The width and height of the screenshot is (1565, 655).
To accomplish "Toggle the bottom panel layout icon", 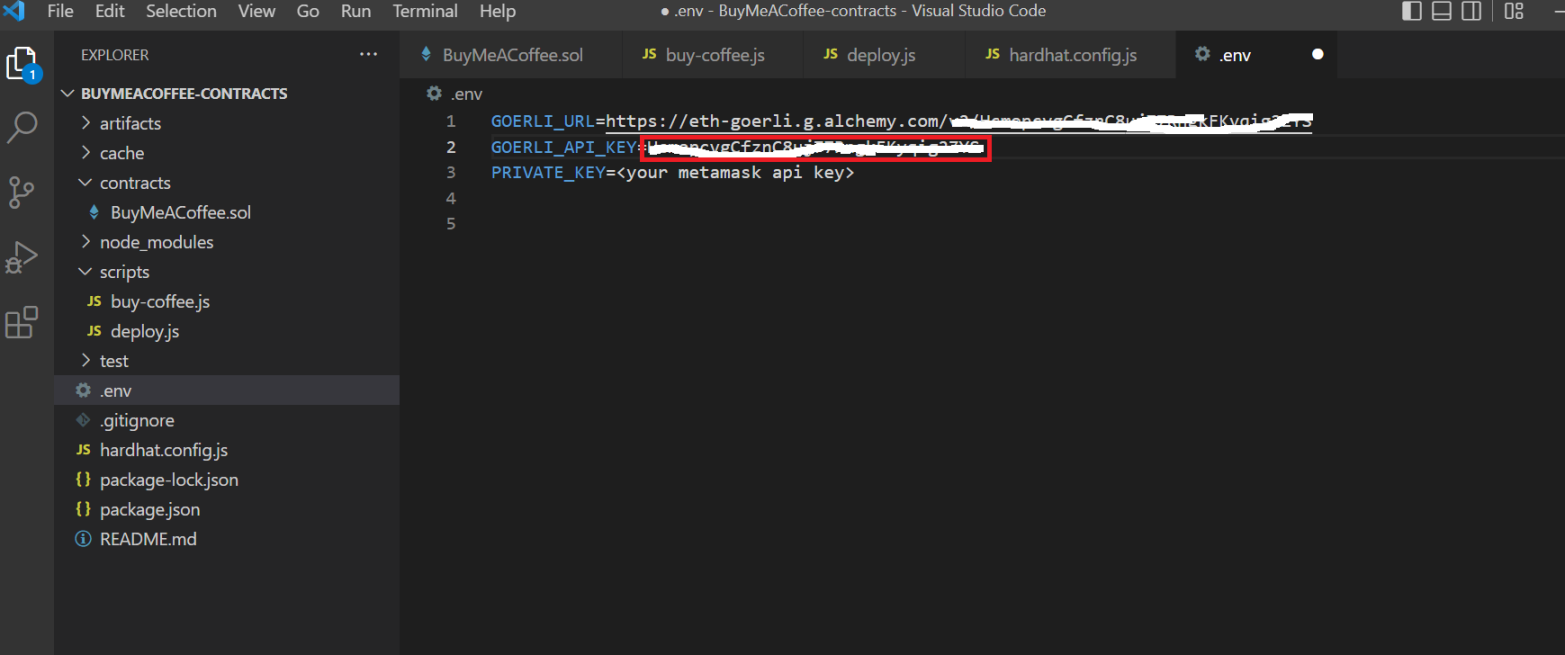I will [x=1441, y=12].
